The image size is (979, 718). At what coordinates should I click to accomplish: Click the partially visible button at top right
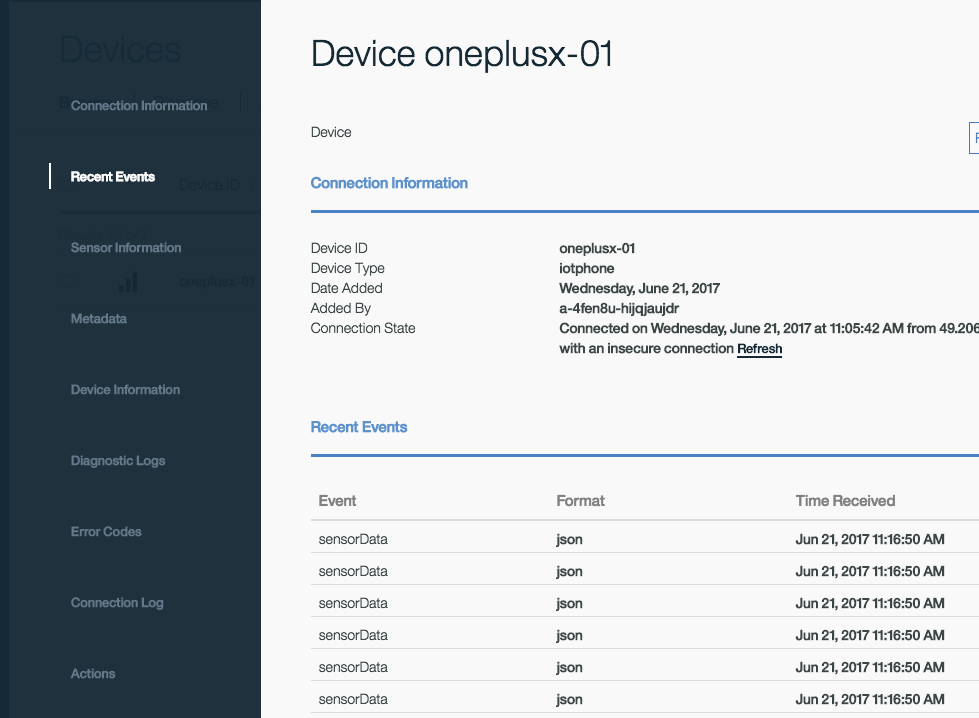point(974,138)
